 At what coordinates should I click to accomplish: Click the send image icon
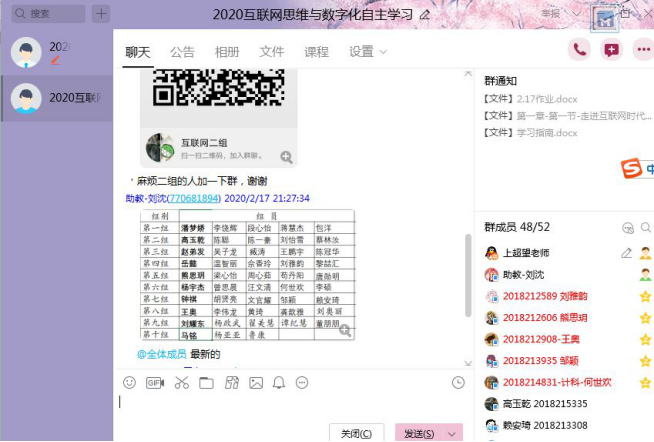pos(256,383)
